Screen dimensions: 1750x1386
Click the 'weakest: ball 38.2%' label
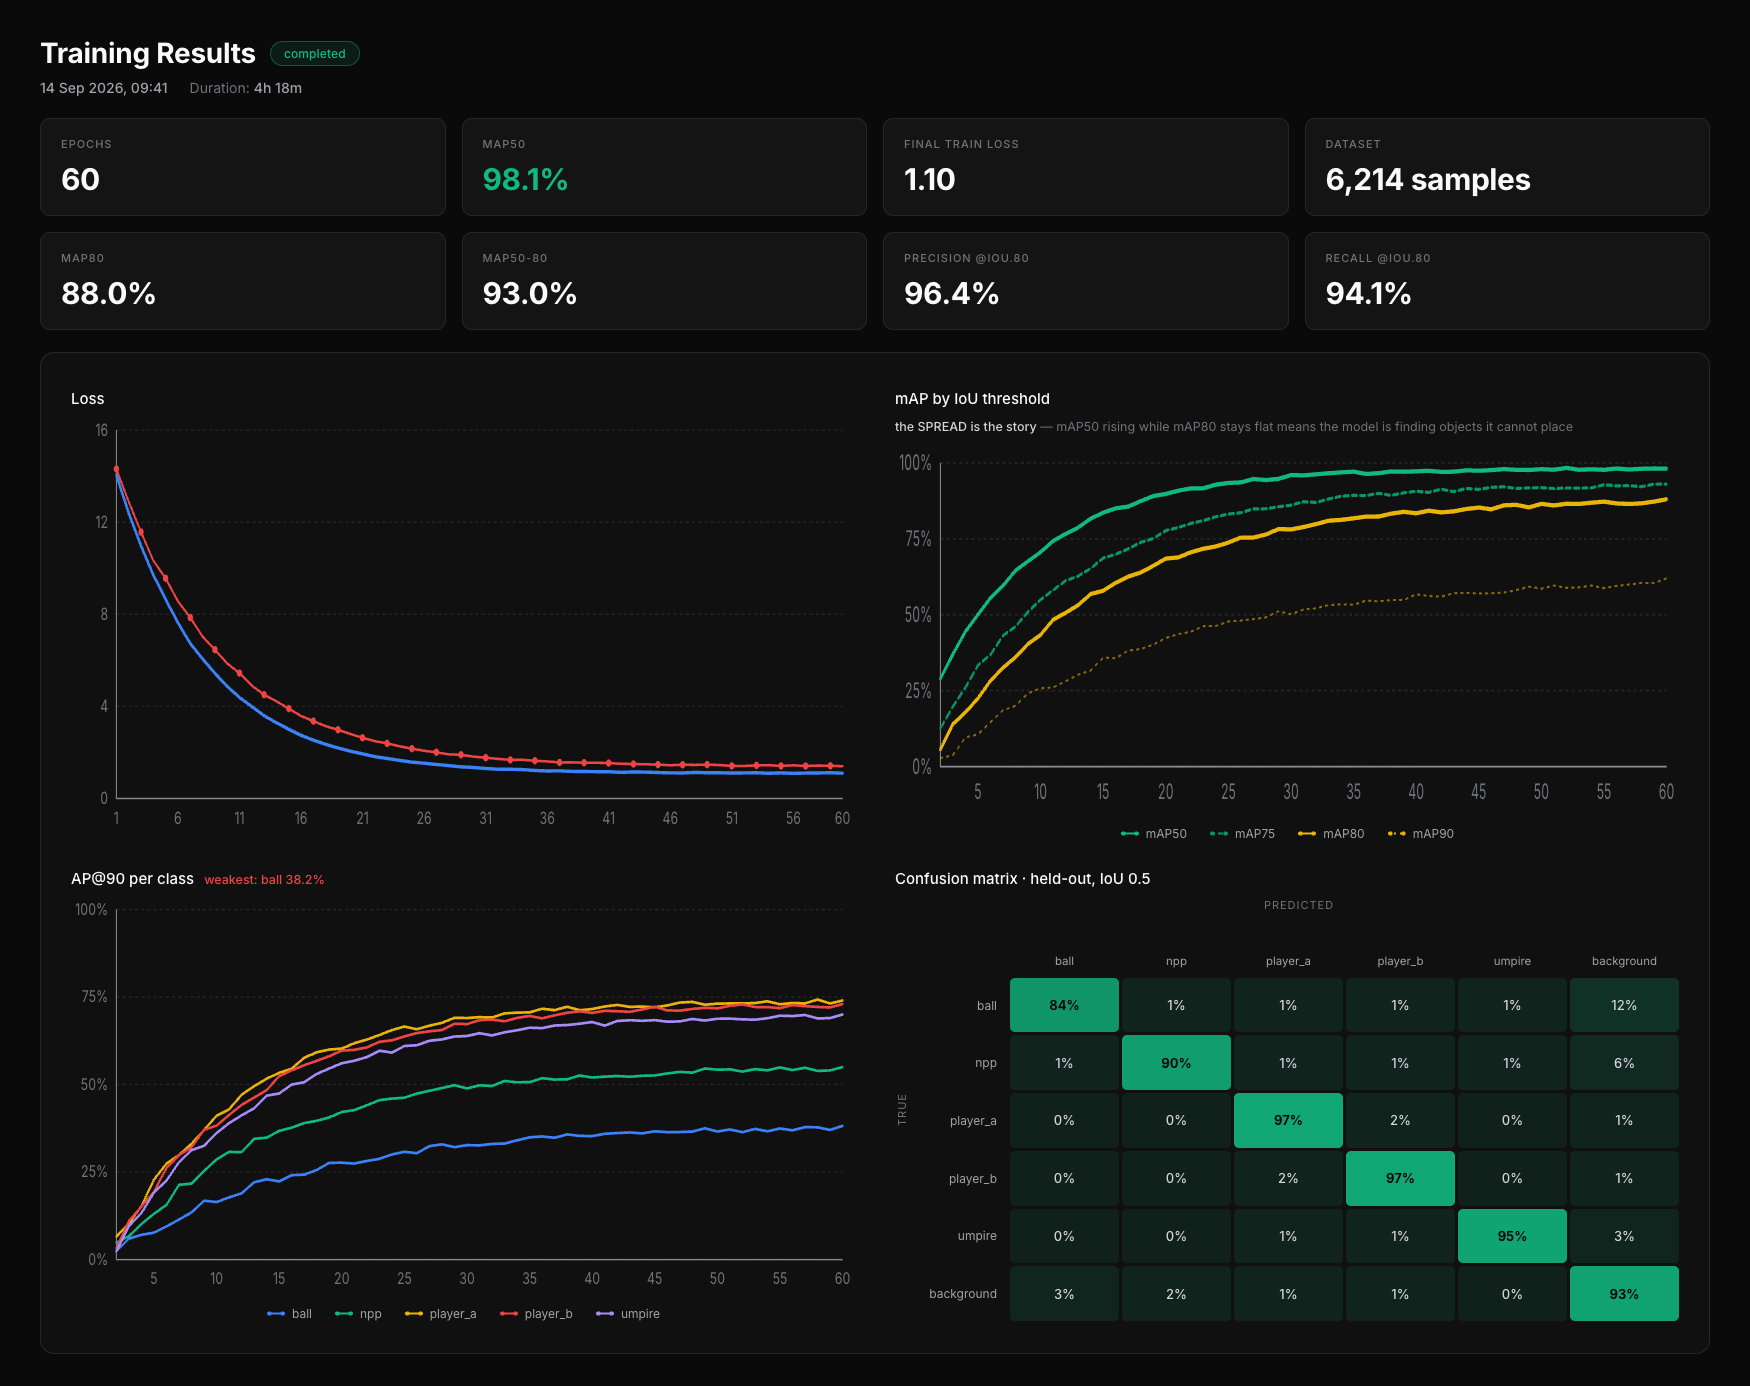264,880
